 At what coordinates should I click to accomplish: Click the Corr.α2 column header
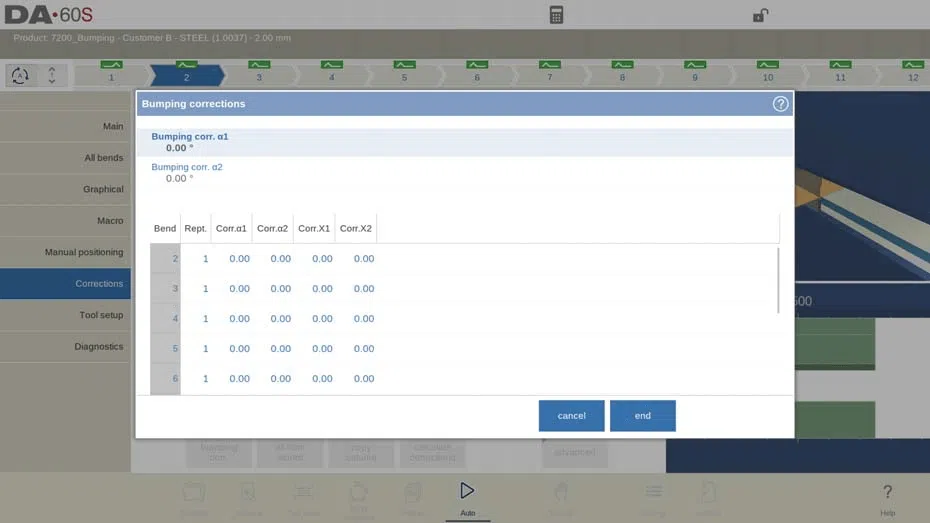click(272, 228)
